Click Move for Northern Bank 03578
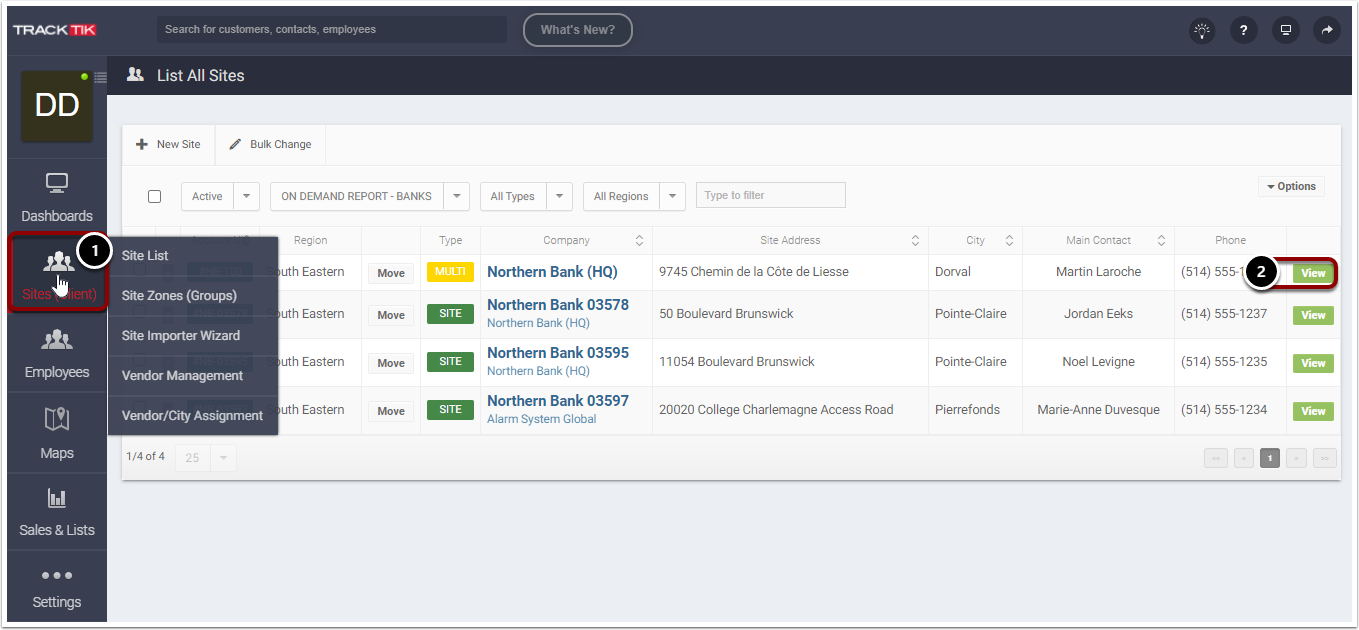1359x630 pixels. 391,315
